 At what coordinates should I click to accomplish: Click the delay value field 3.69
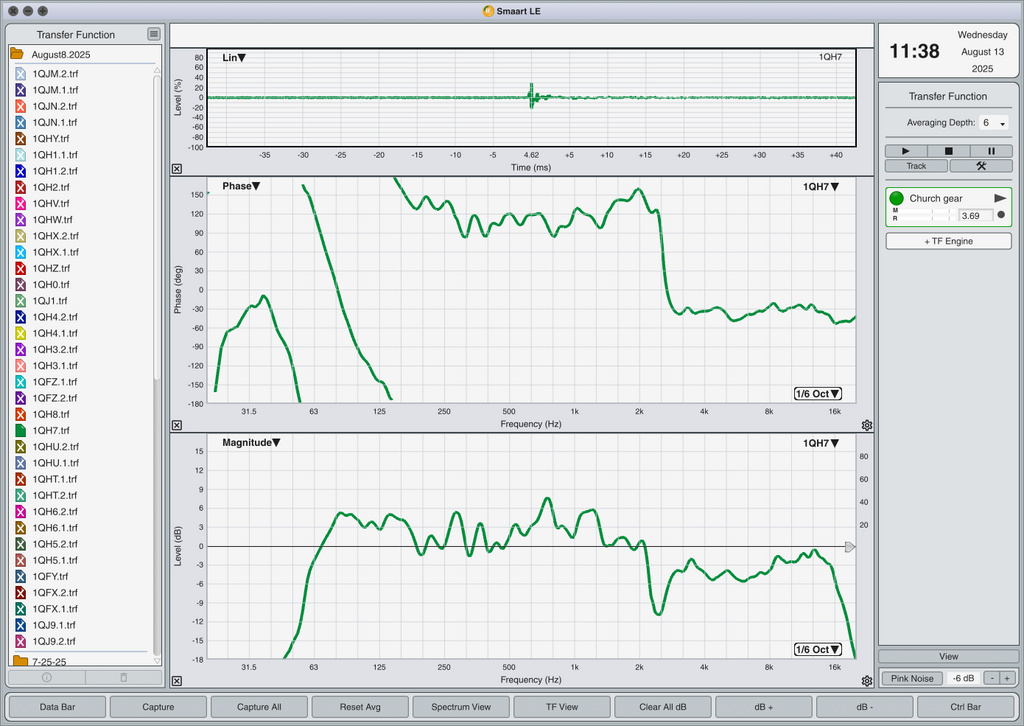[x=975, y=215]
